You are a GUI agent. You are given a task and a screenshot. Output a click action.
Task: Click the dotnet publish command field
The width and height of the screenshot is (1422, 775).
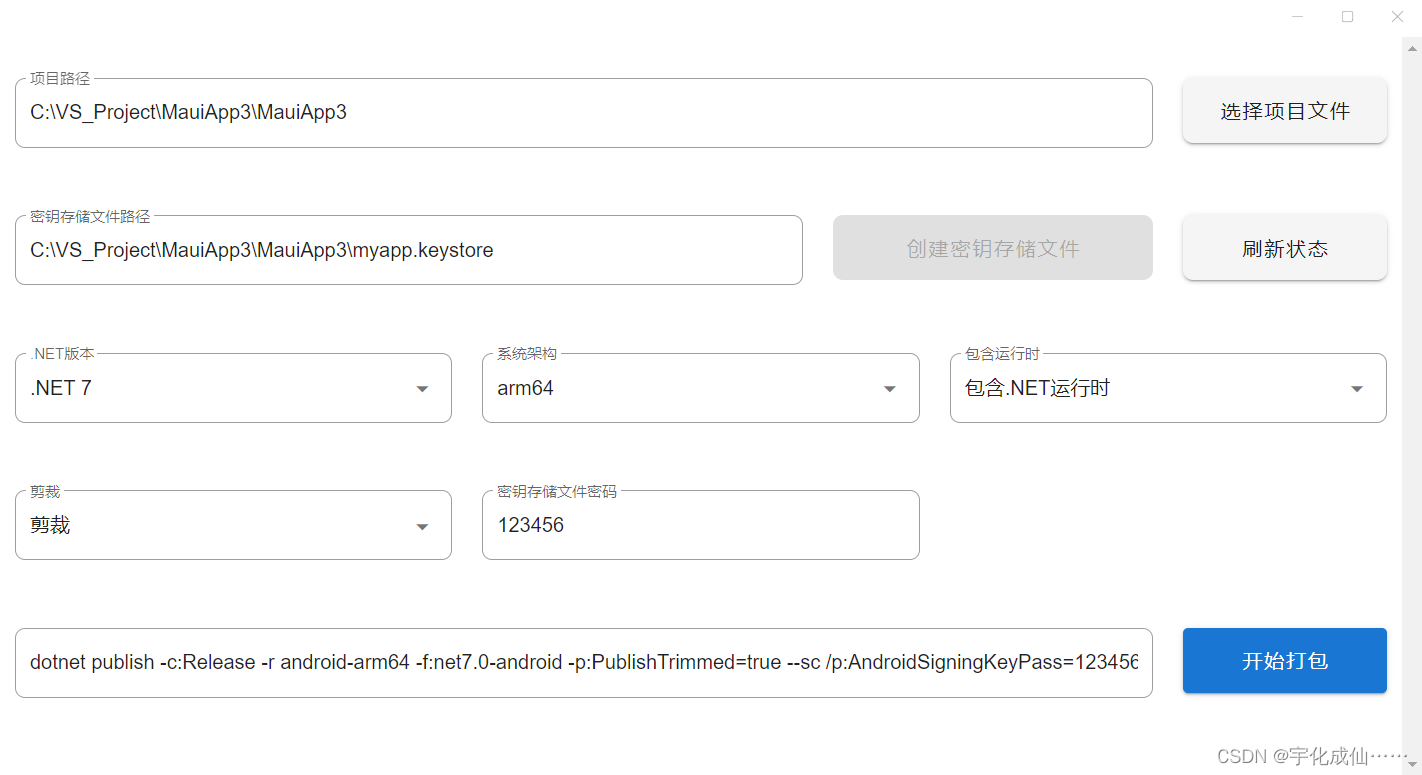pos(583,663)
